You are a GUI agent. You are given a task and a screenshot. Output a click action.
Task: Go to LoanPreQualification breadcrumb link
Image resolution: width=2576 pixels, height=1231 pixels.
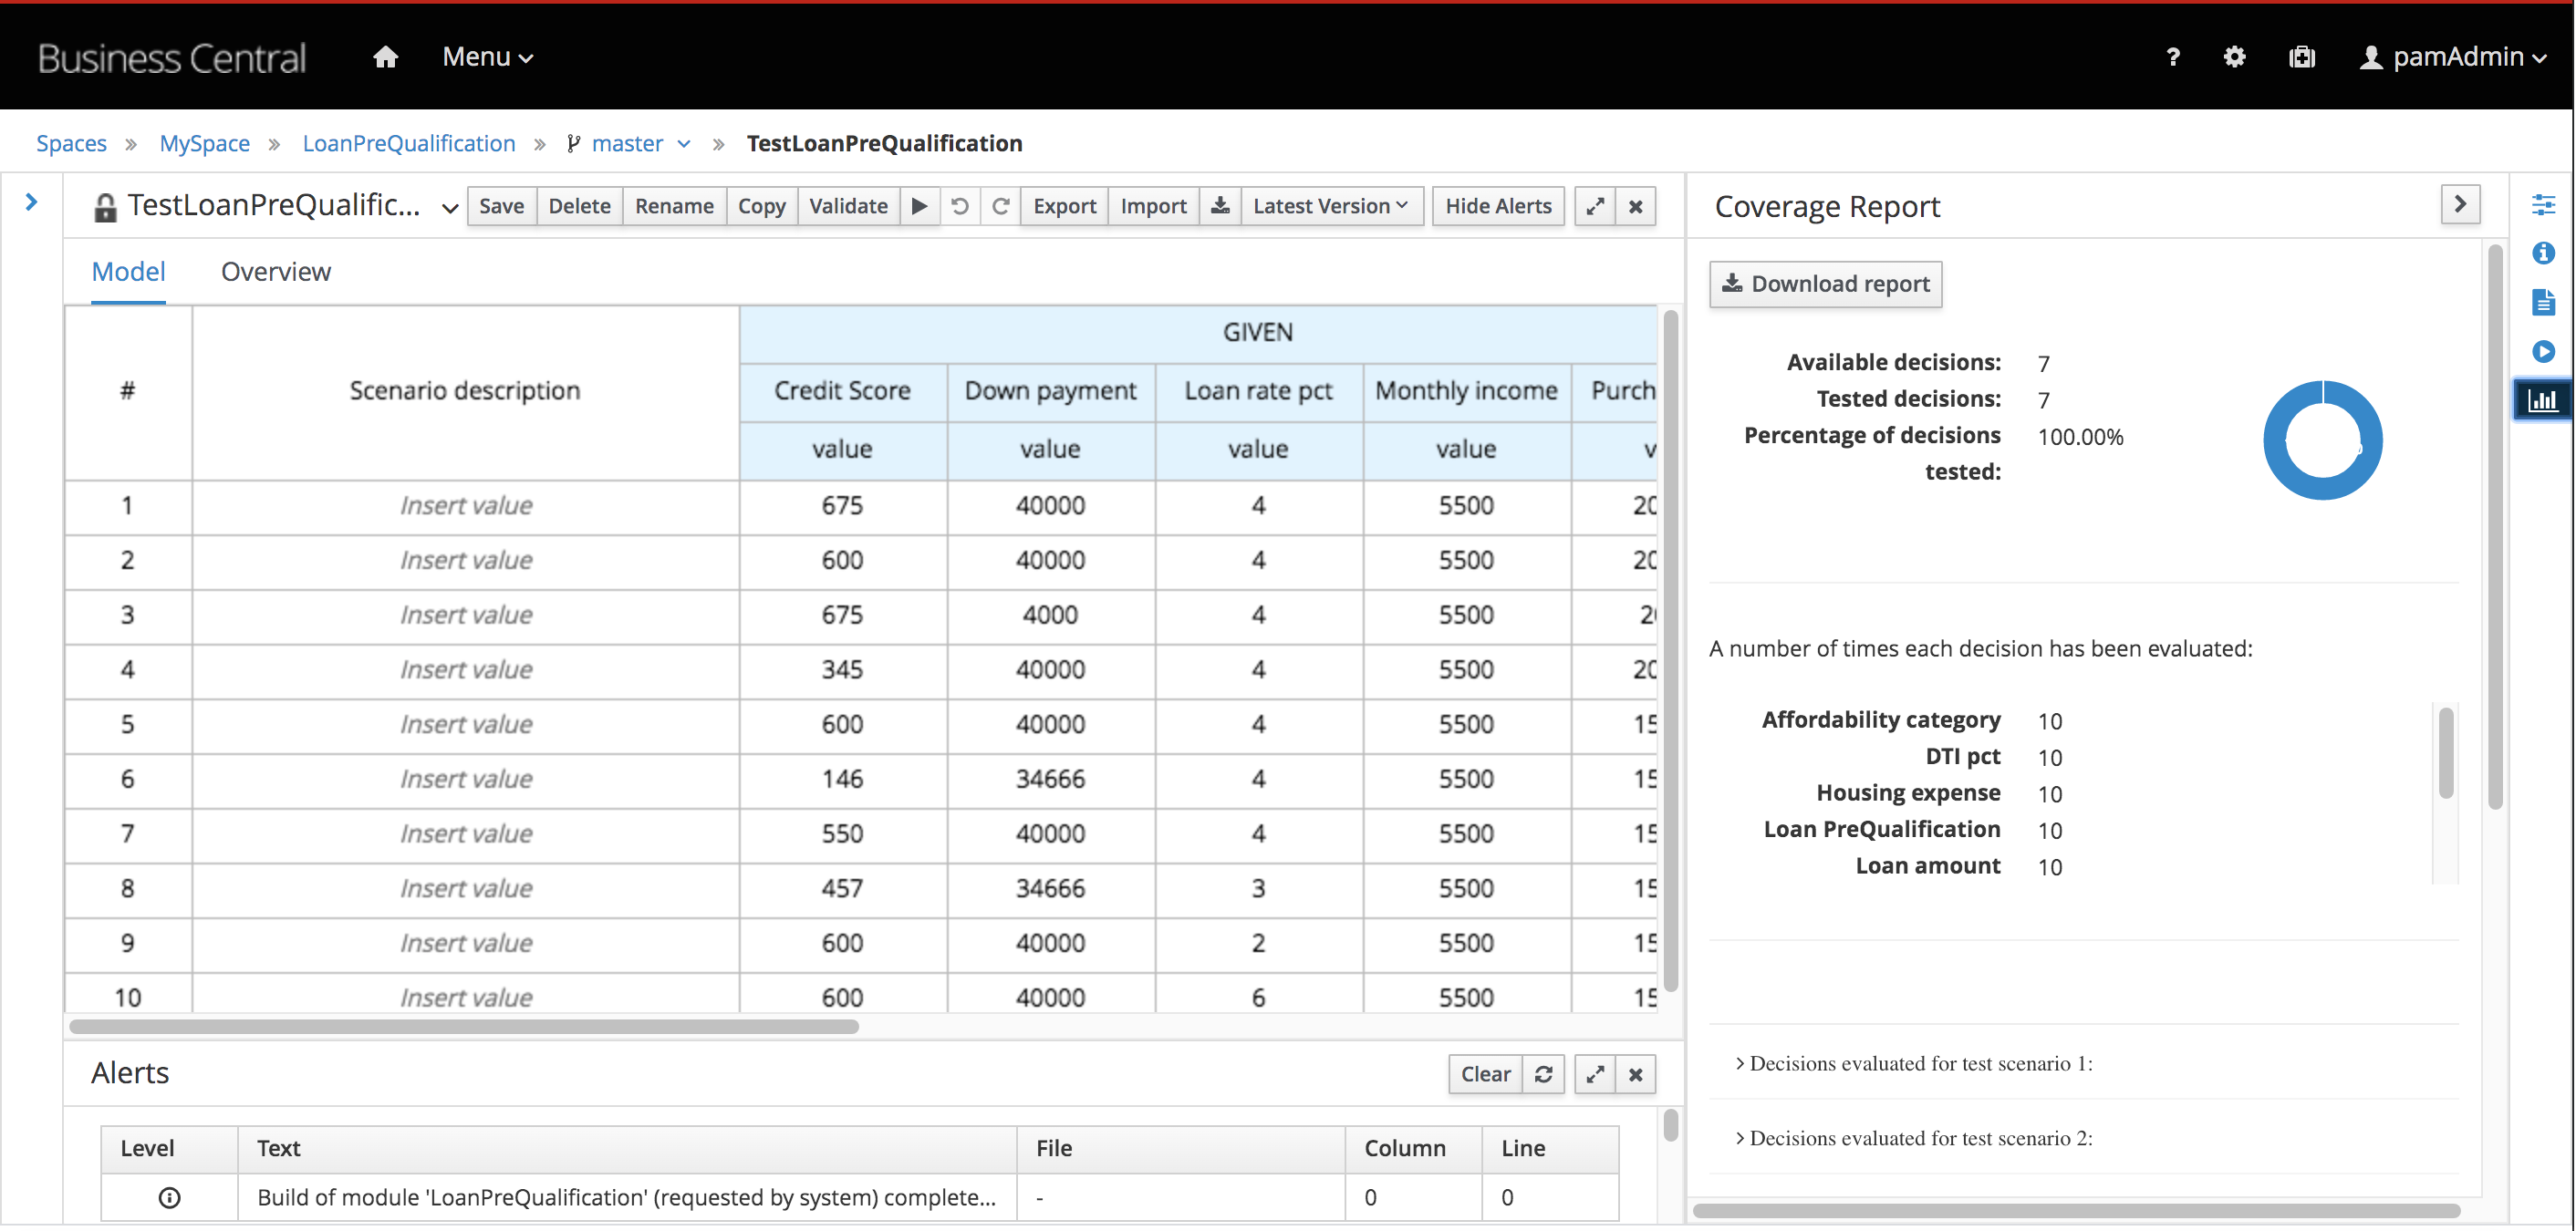pyautogui.click(x=408, y=144)
